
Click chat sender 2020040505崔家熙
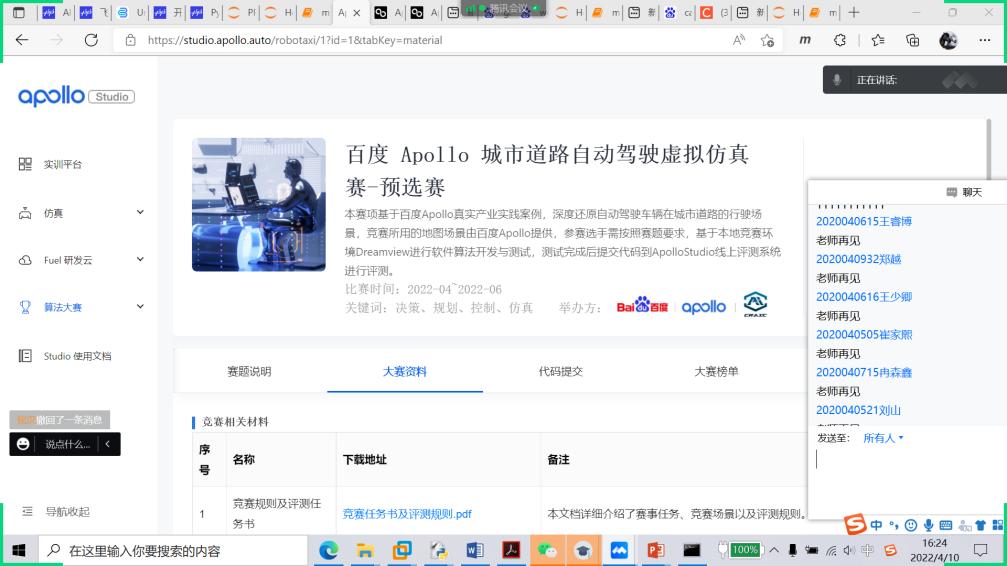pyautogui.click(x=864, y=335)
